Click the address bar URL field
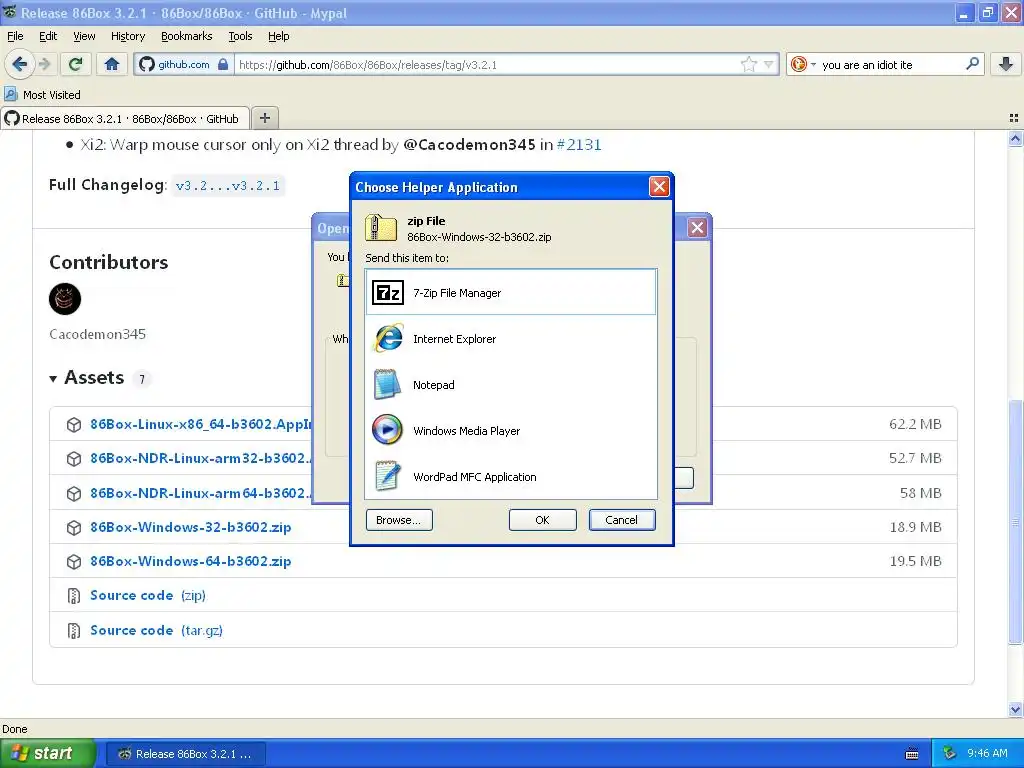The height and width of the screenshot is (768, 1024). (x=487, y=64)
